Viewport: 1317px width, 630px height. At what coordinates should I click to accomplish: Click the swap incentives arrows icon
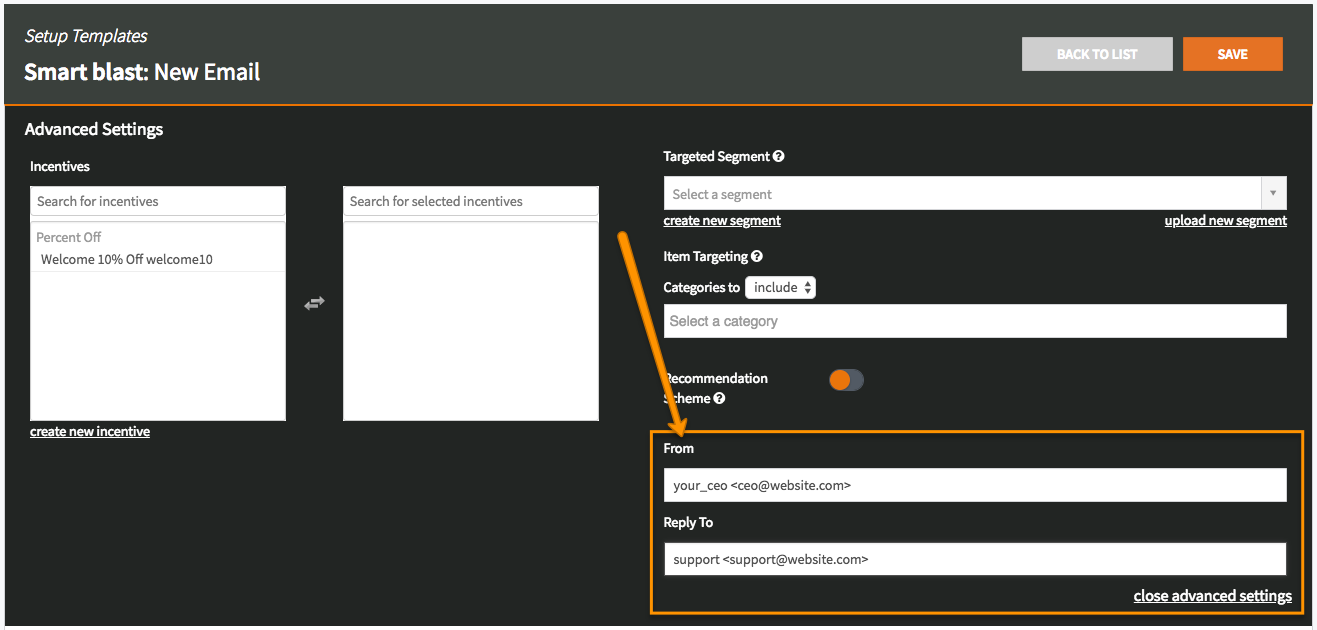(x=314, y=303)
